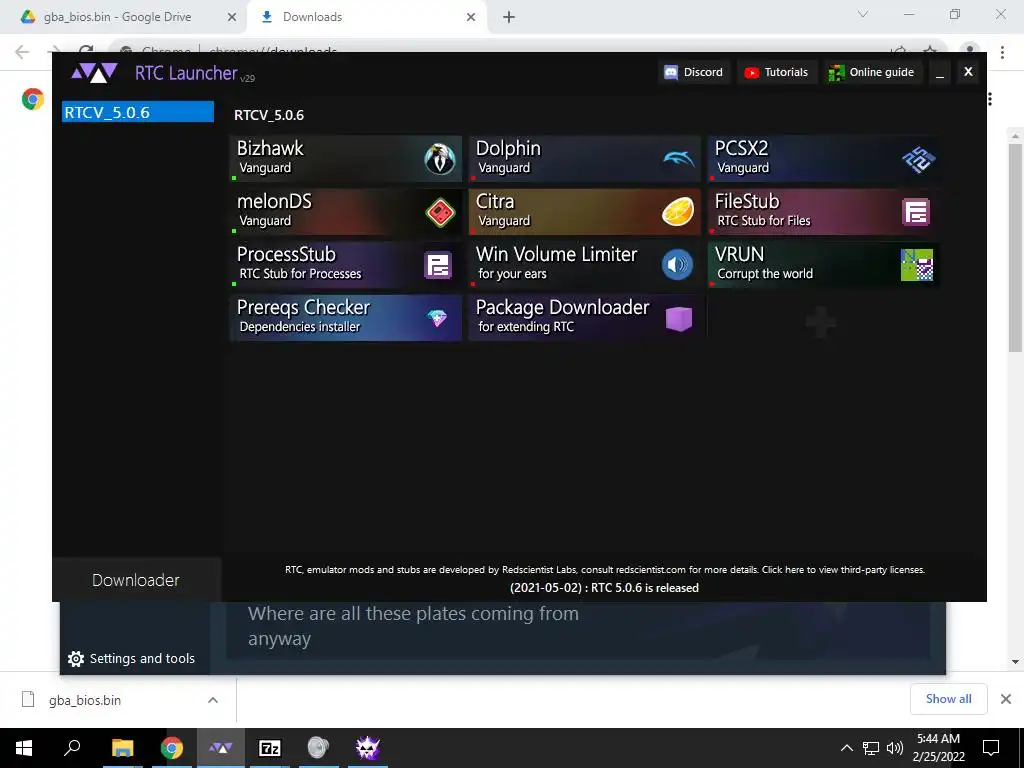Launch Citra Vanguard

584,212
